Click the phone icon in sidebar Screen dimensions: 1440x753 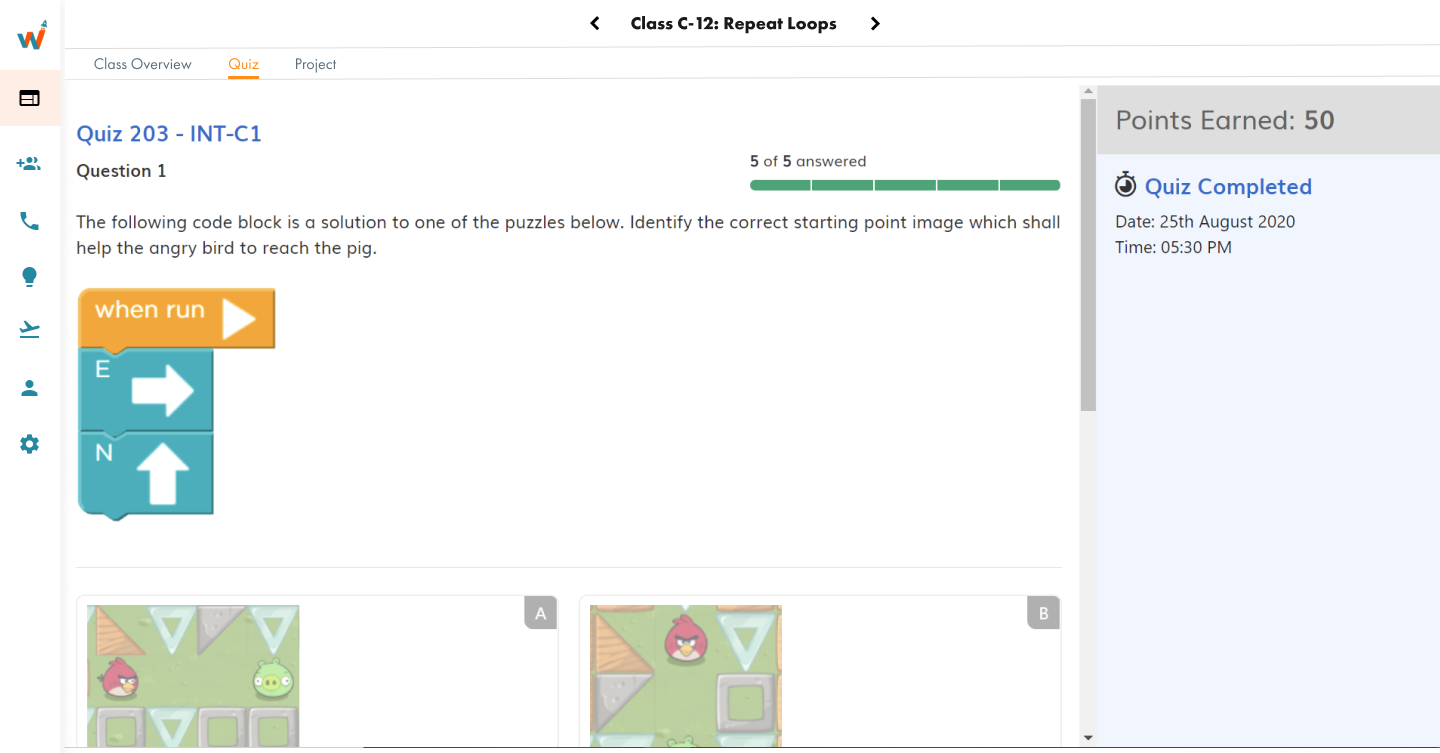click(30, 221)
